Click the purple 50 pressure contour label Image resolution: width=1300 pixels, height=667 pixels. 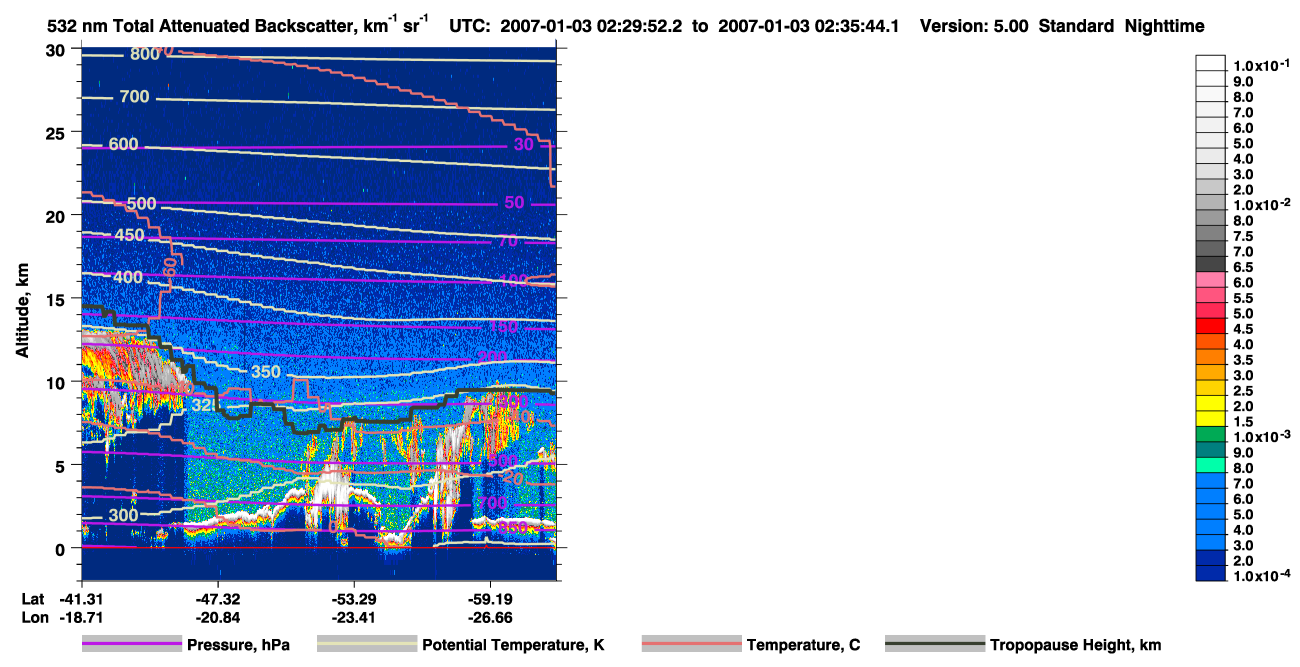coord(514,203)
